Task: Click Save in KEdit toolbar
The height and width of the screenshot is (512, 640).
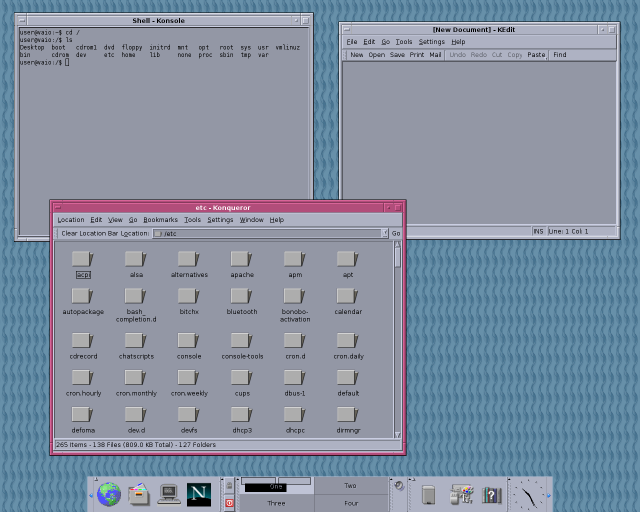Action: tap(397, 55)
